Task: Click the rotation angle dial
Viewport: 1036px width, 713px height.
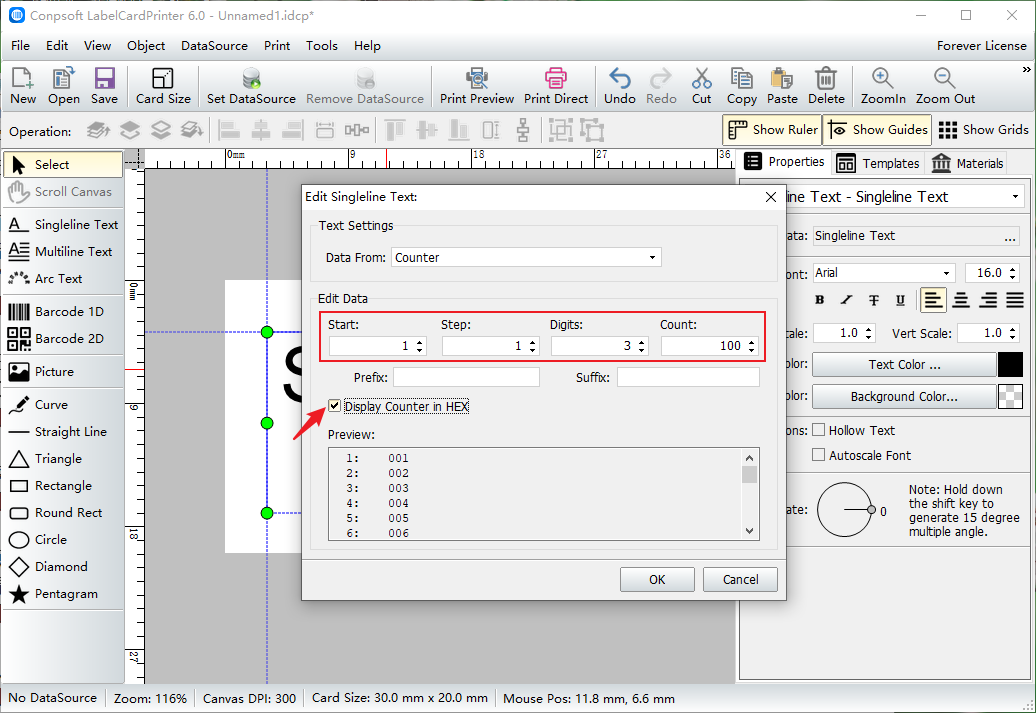Action: [x=845, y=509]
